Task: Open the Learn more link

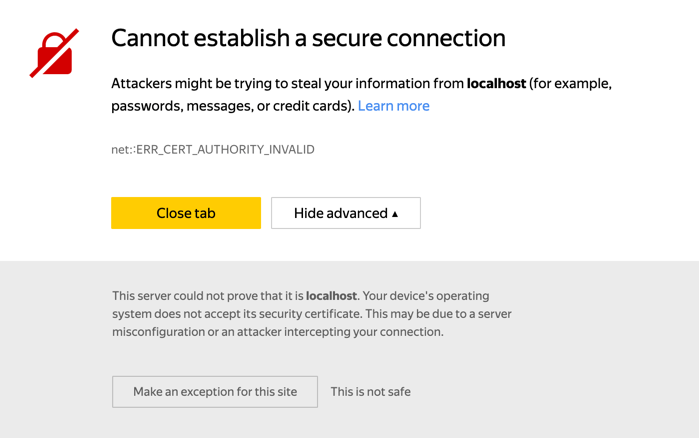Action: 393,106
